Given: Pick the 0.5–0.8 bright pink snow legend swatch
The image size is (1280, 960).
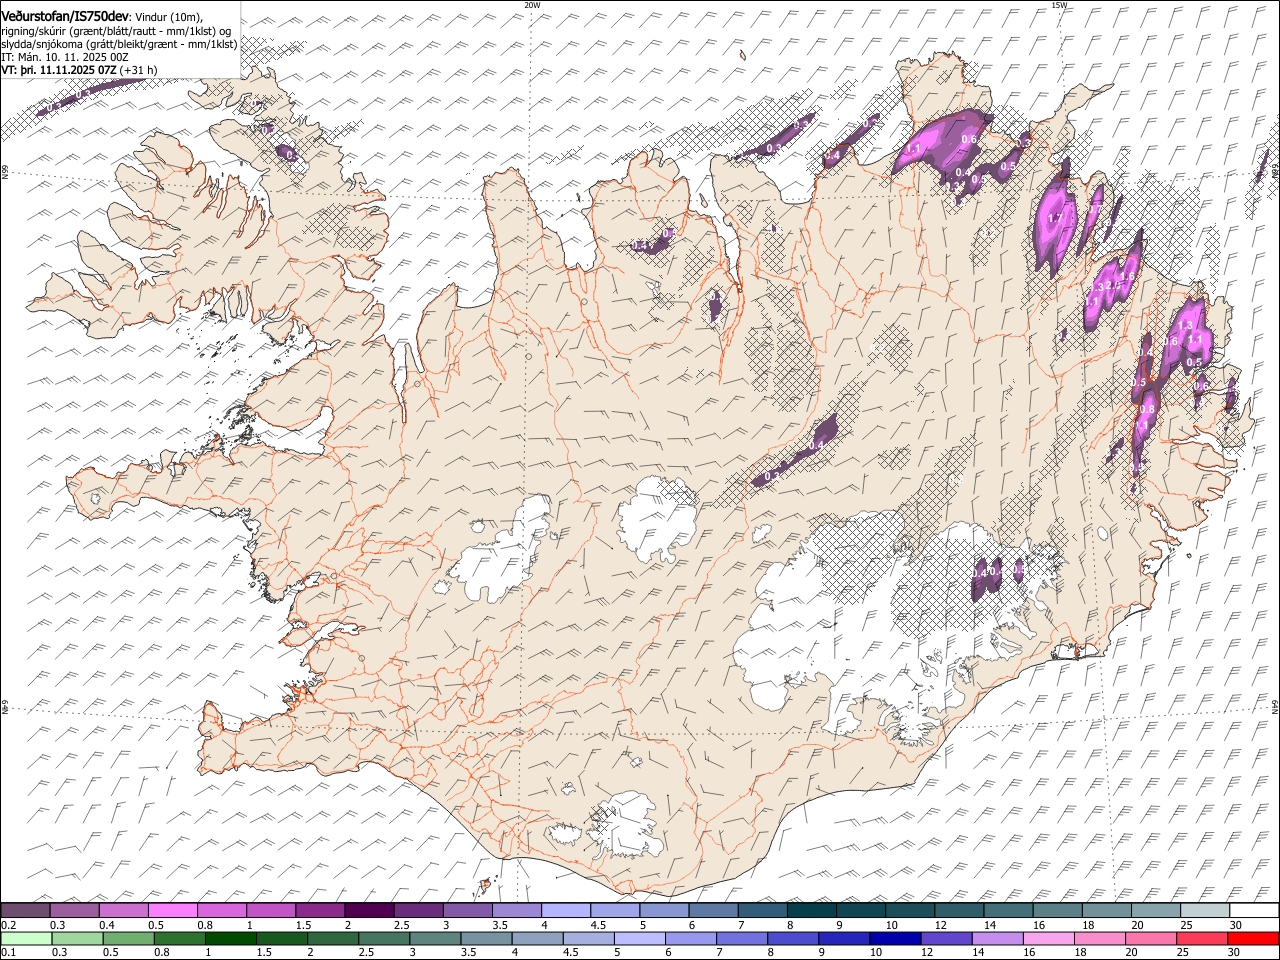Looking at the screenshot, I should 172,911.
